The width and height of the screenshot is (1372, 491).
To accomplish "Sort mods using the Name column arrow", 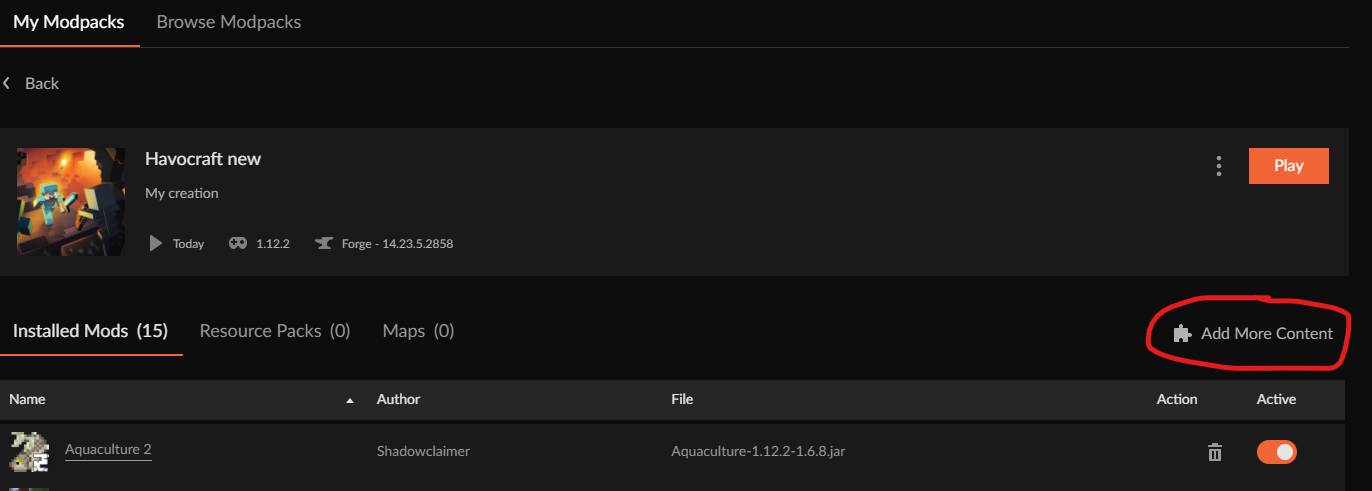I will pos(350,400).
